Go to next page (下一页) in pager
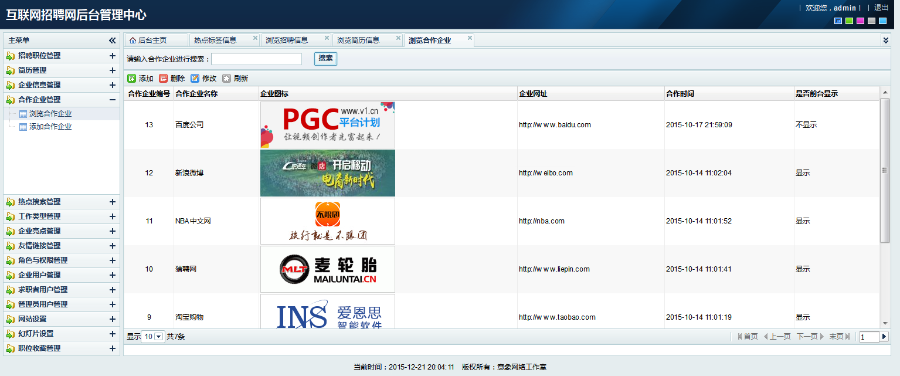Viewport: 900px width, 376px height. point(810,336)
